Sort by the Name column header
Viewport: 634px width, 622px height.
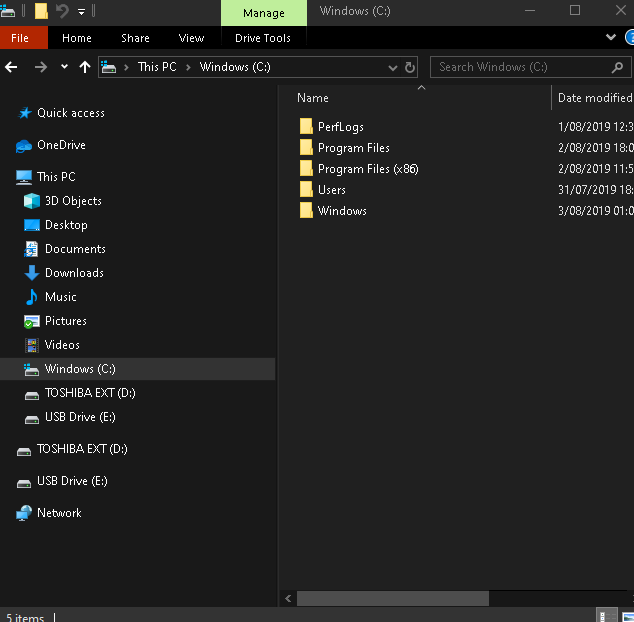313,98
